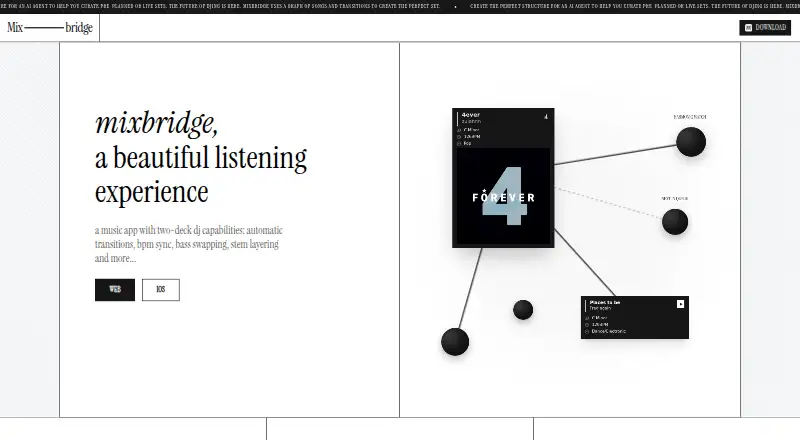Click the "Places to be" card title

[605, 302]
